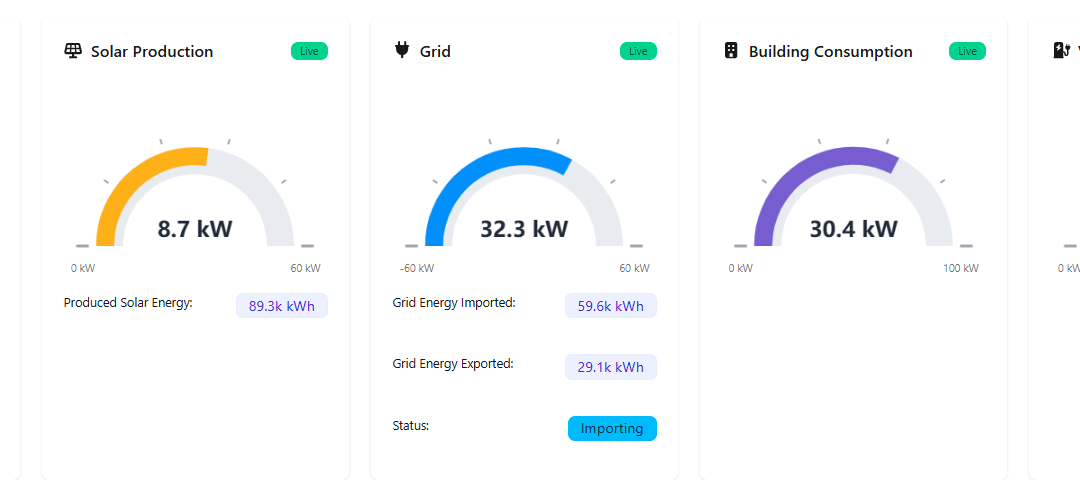
Task: Click the 59.6k kWh grid imported value
Action: click(x=610, y=306)
